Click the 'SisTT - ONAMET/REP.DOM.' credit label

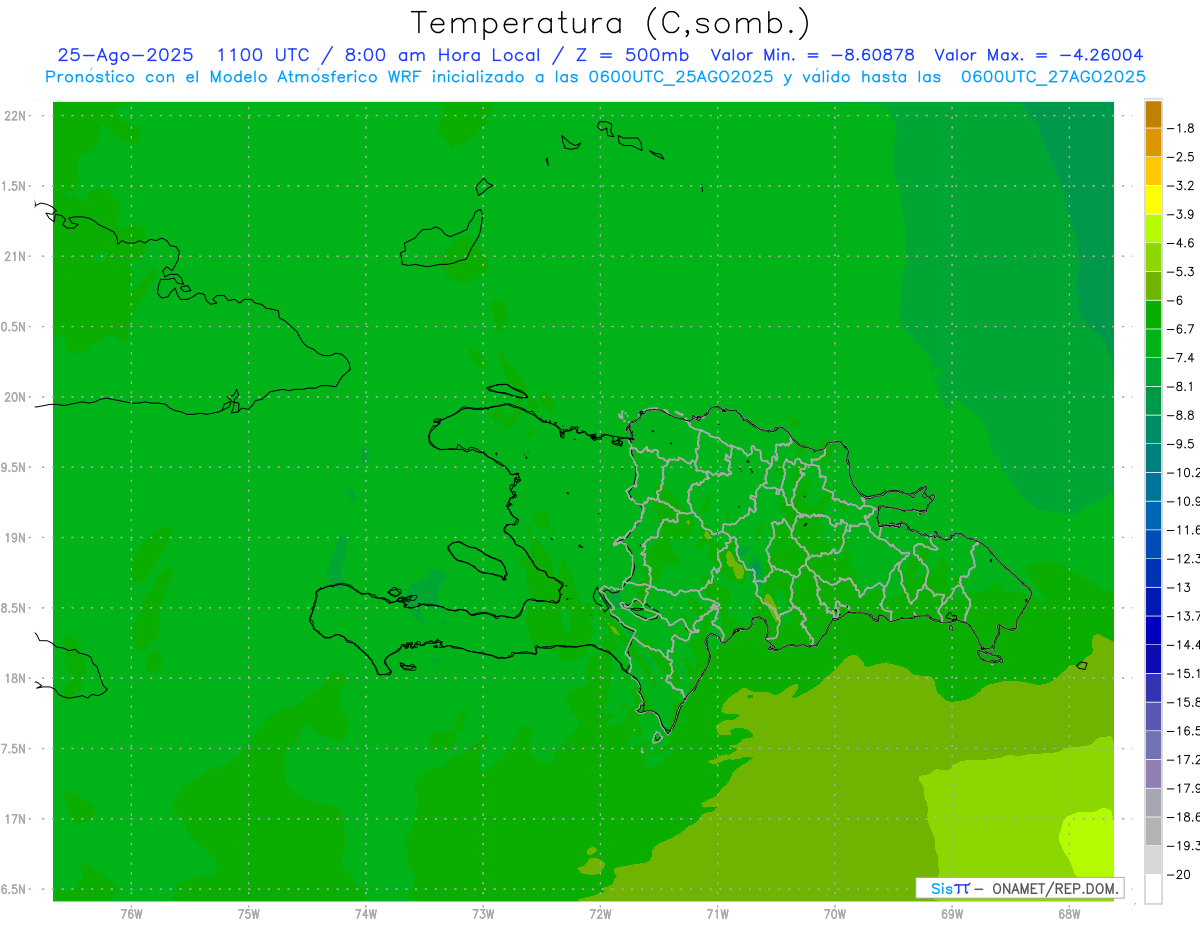click(1020, 888)
